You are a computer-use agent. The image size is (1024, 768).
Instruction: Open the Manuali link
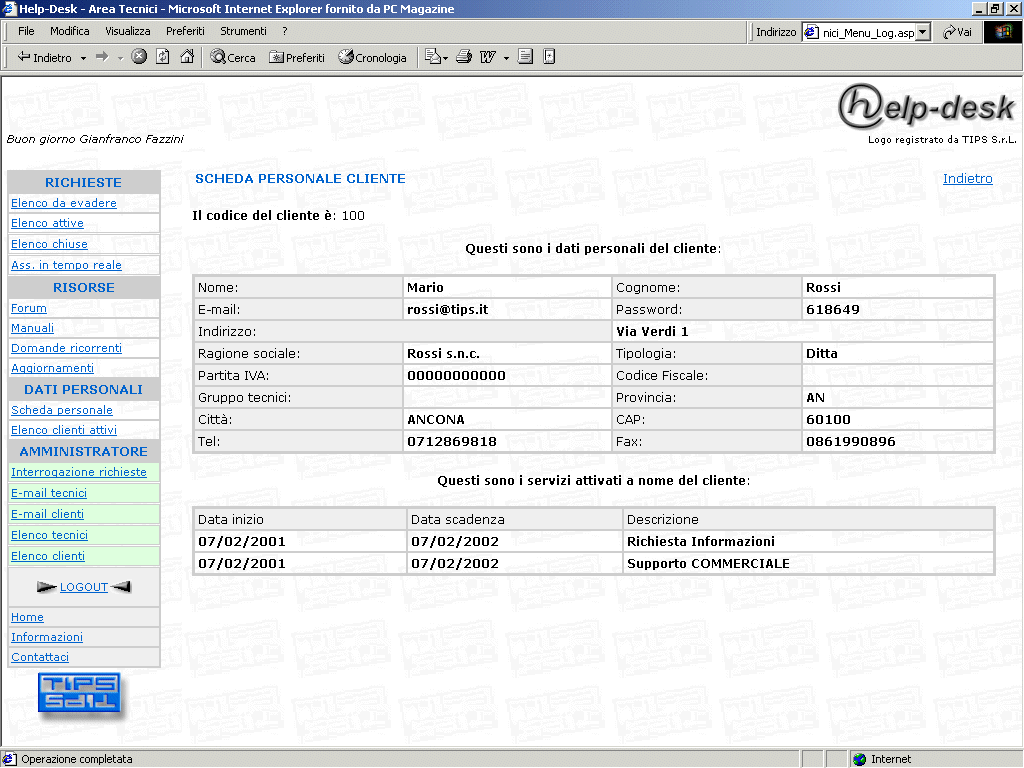(x=33, y=328)
